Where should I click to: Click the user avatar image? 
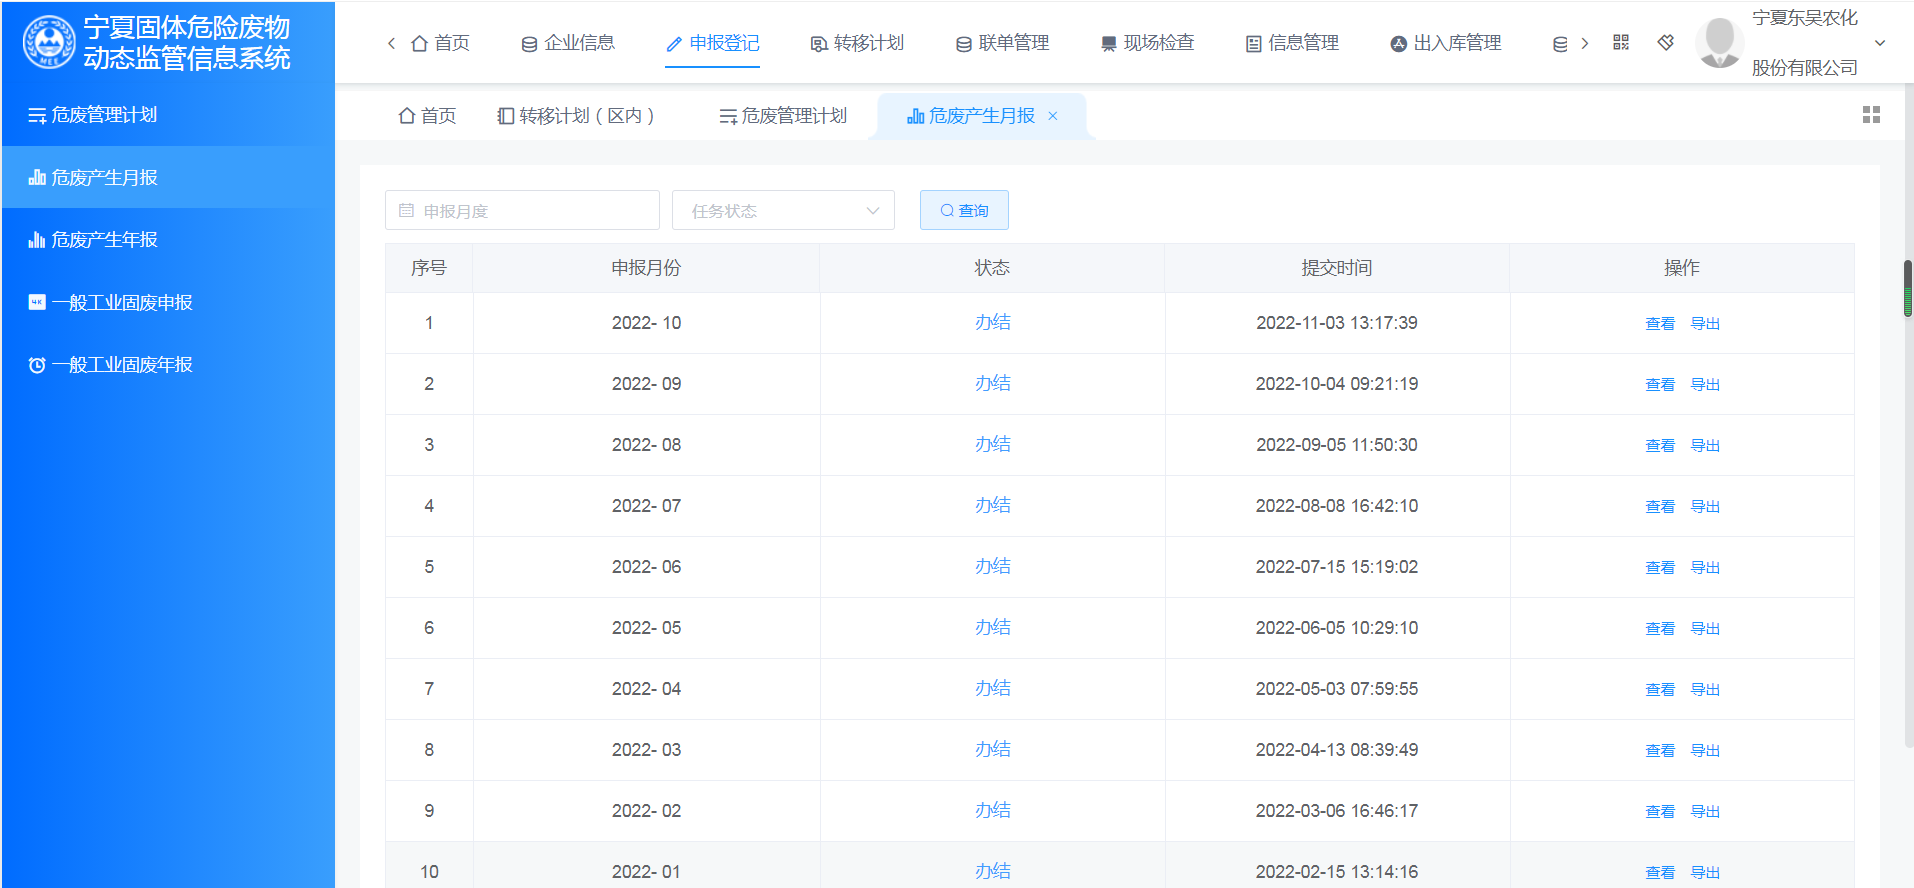point(1719,43)
